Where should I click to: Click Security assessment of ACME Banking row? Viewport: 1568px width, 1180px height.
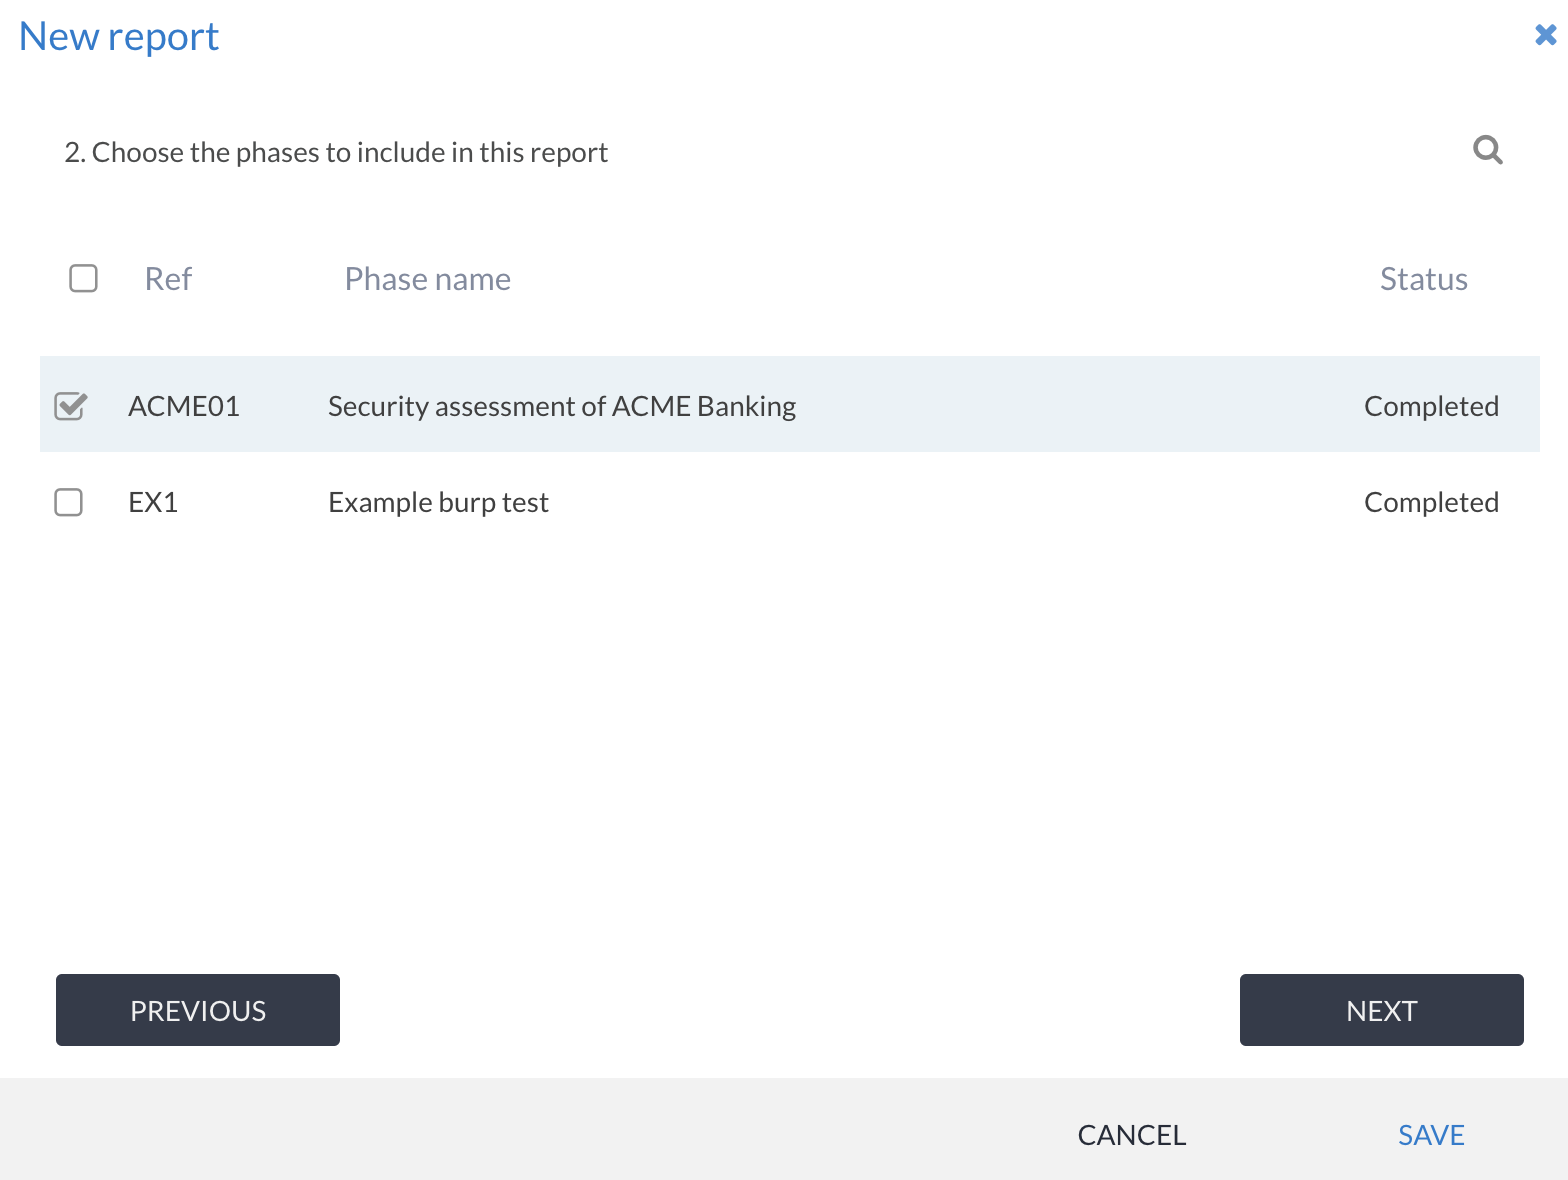pos(562,406)
